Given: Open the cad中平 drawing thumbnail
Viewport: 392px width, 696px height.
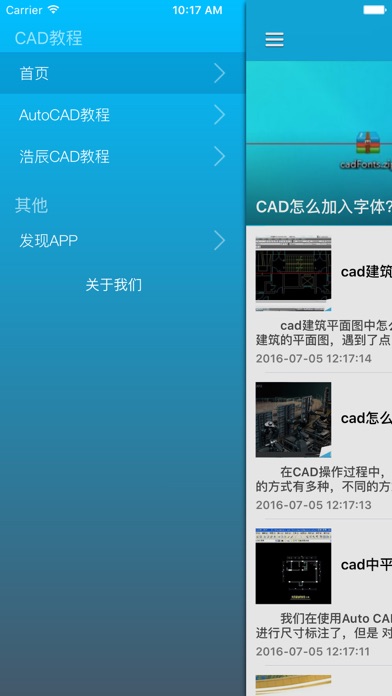Looking at the screenshot, I should tap(293, 566).
